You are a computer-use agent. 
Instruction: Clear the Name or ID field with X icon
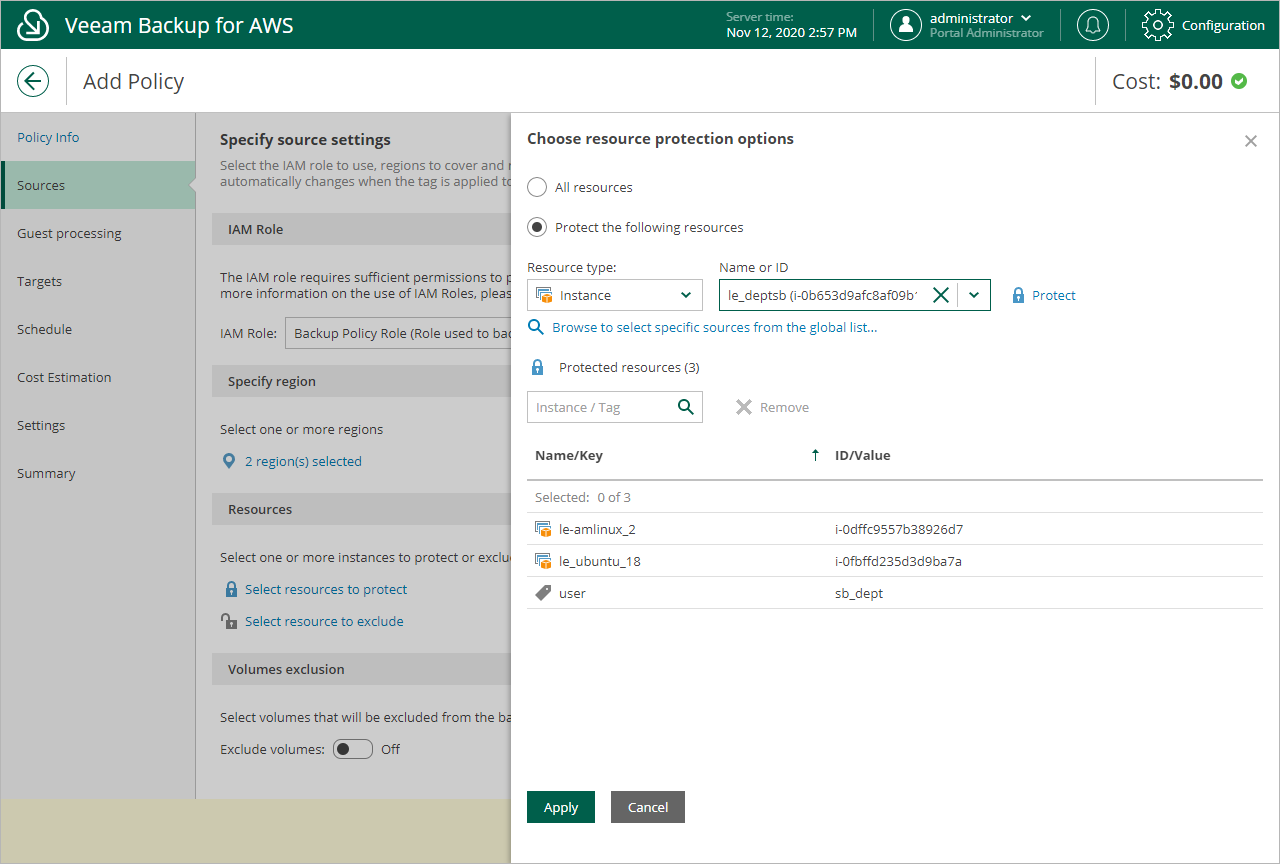click(940, 295)
